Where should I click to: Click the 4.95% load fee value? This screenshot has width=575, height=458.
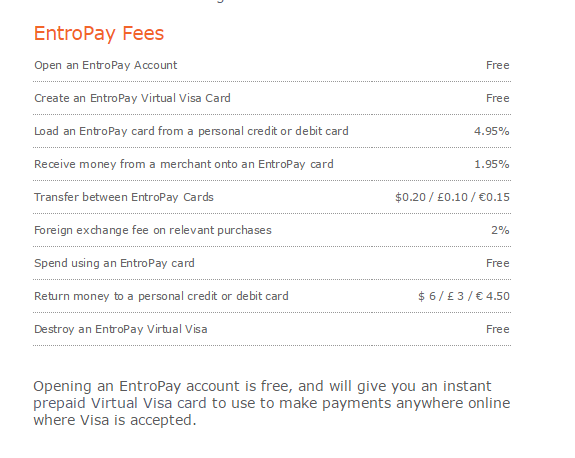pyautogui.click(x=491, y=131)
